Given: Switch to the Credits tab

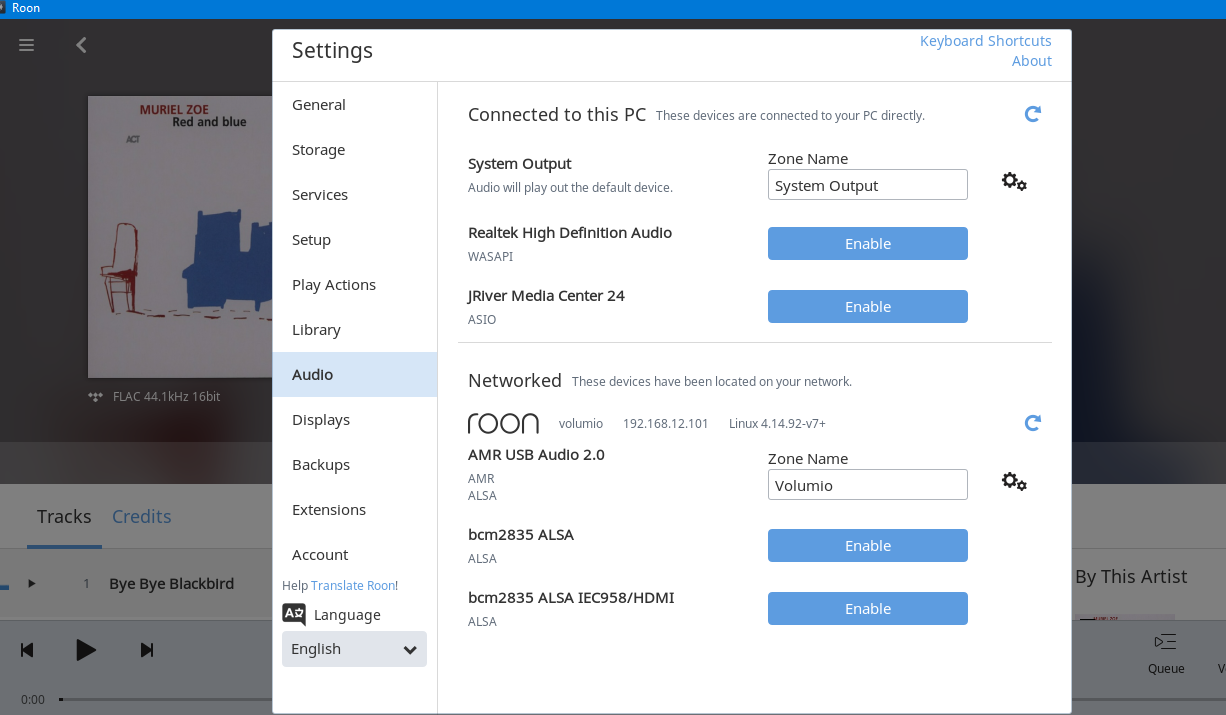Looking at the screenshot, I should point(142,517).
